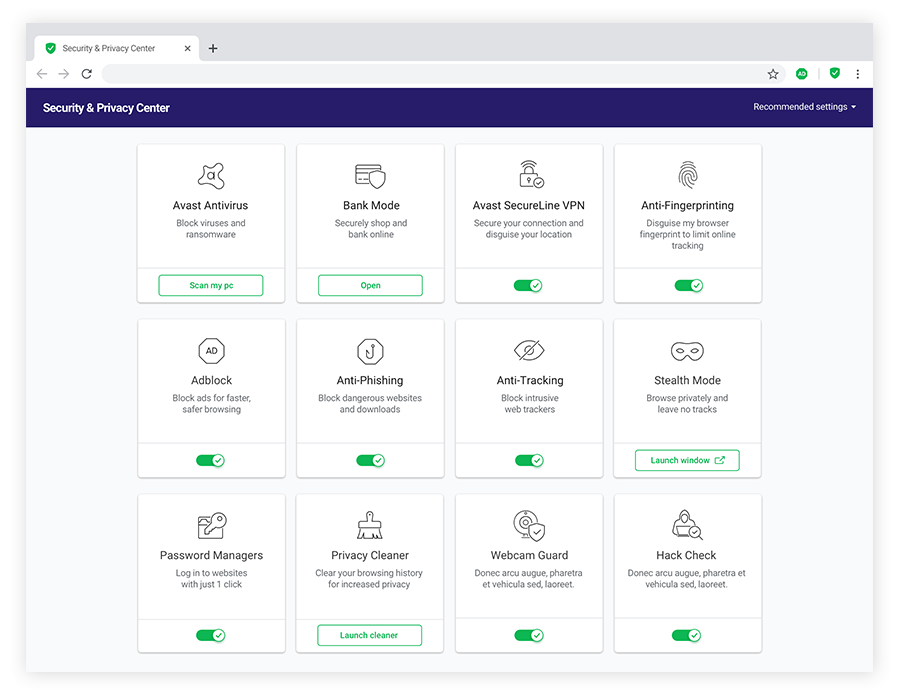Click 'Block ads for faster, safer browsing' text
Image resolution: width=900 pixels, height=695 pixels.
coord(212,403)
